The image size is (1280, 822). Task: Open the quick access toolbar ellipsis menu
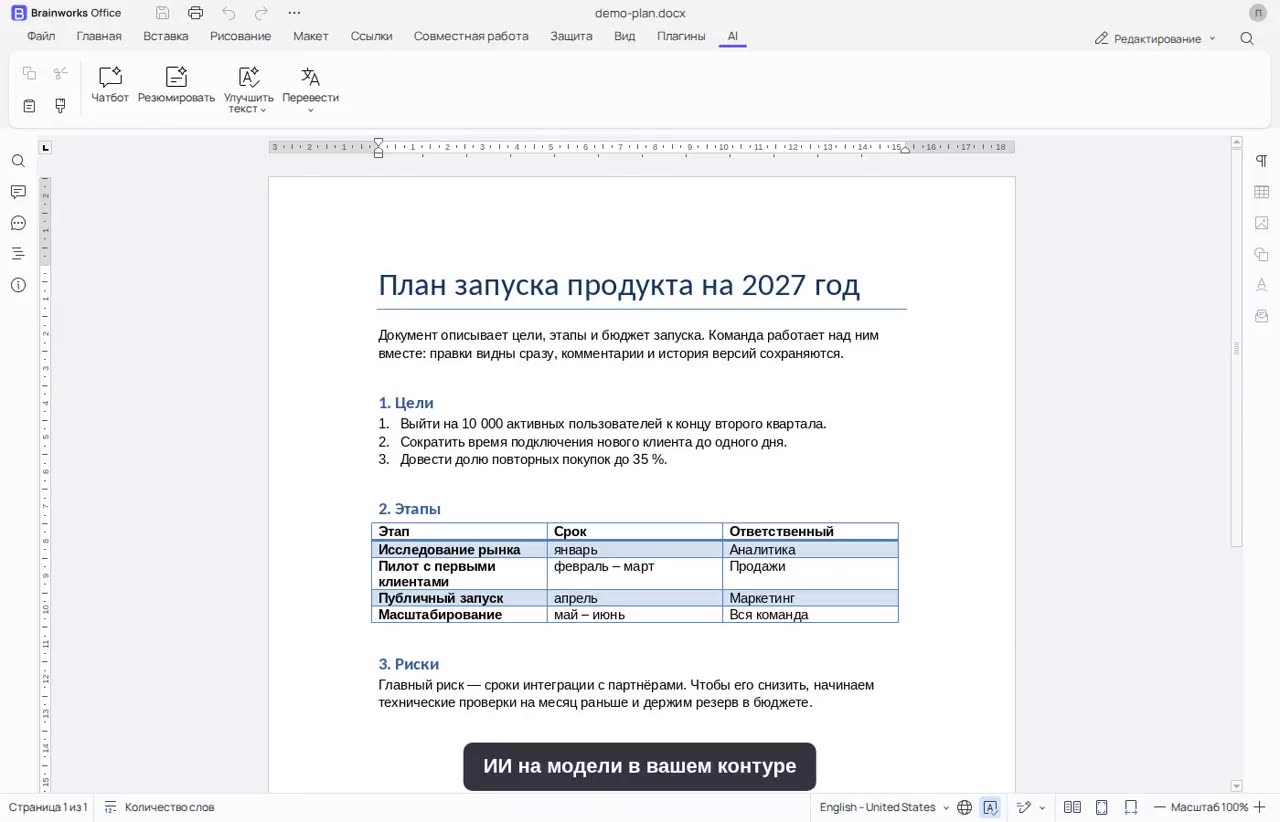pos(294,13)
